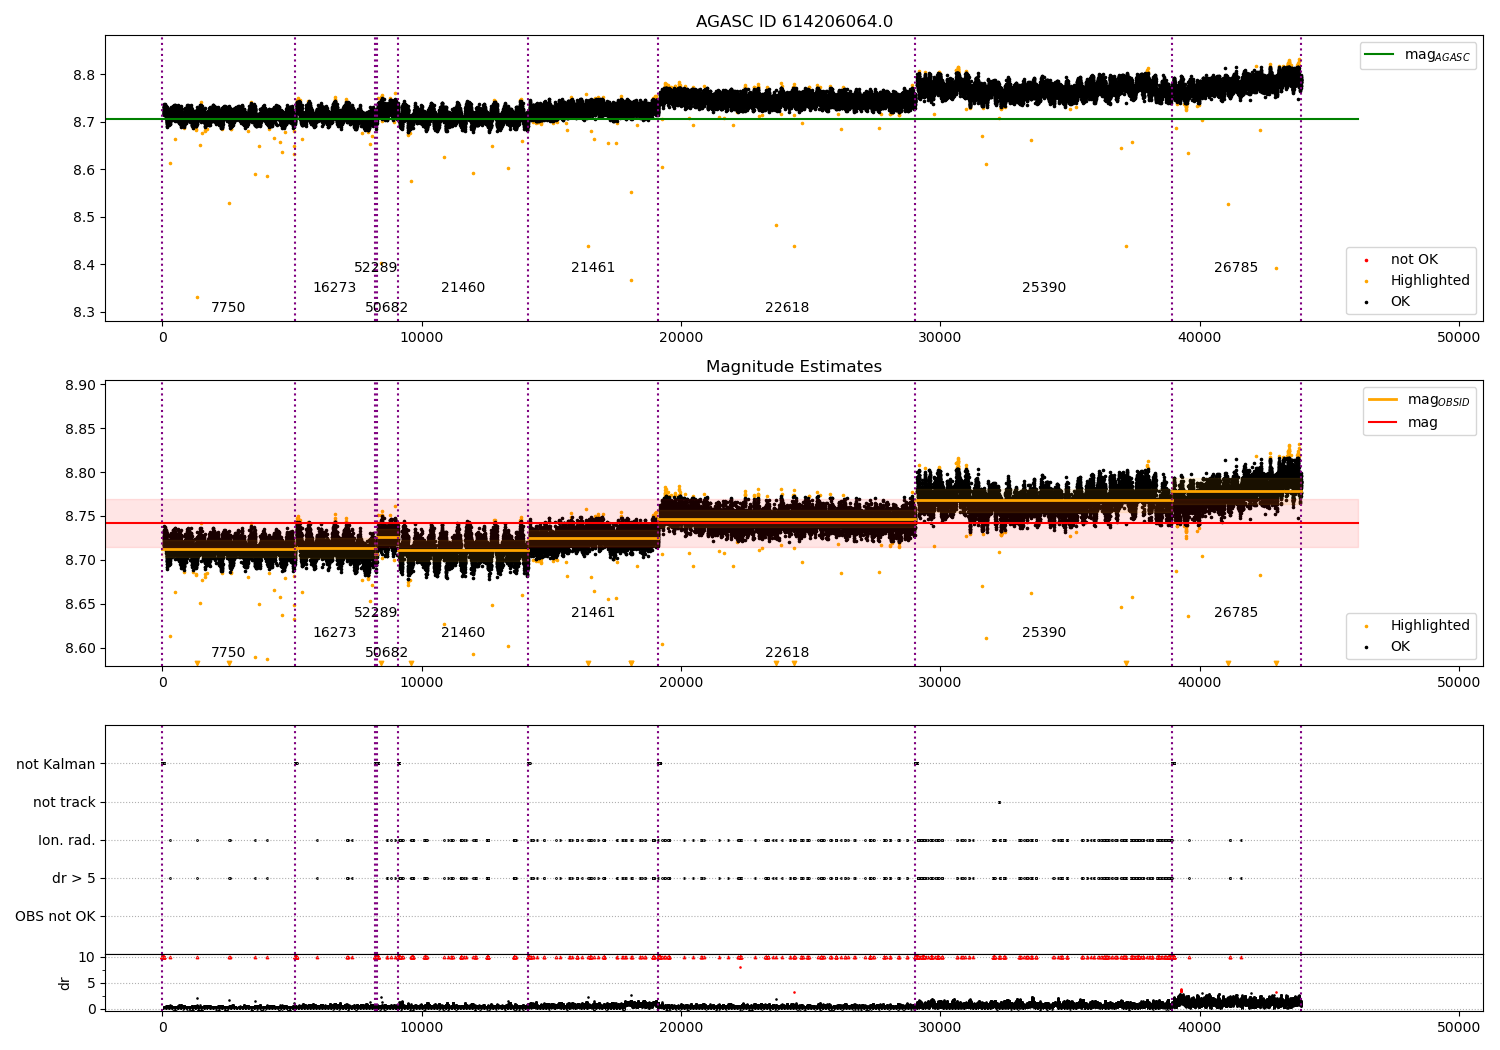Image resolution: width=1500 pixels, height=1050 pixels.
Task: Click the 10 tick on dr axis
Action: (x=87, y=958)
